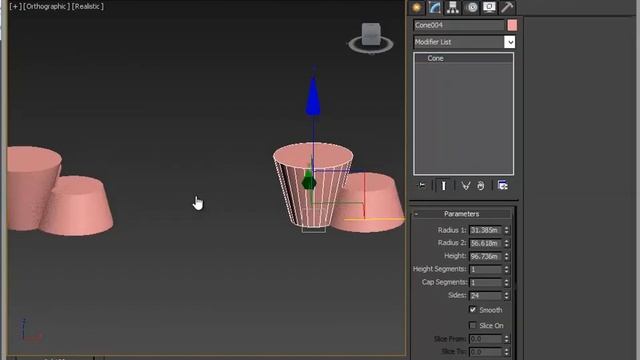Open the [Realistic] shading menu

[88, 7]
